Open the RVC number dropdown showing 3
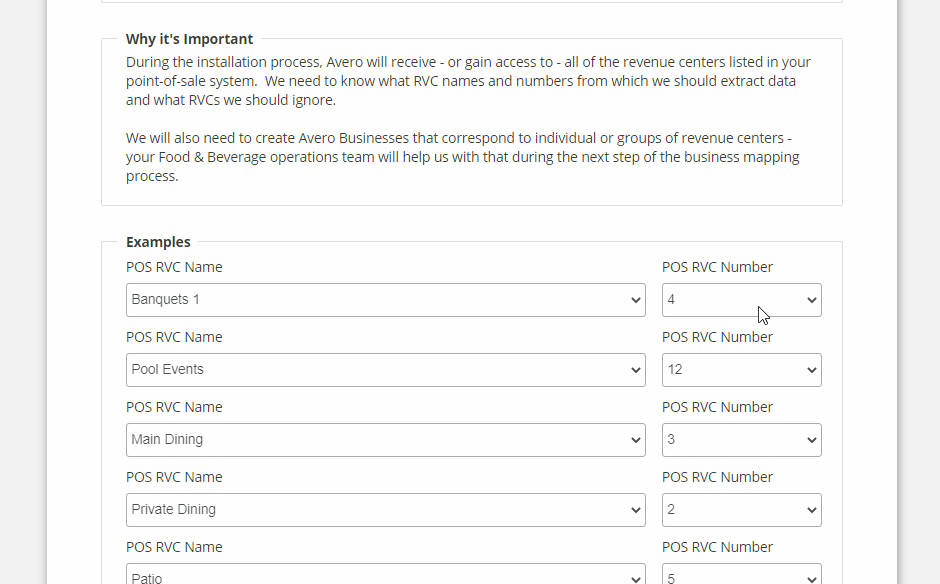Image resolution: width=940 pixels, height=584 pixels. point(741,440)
